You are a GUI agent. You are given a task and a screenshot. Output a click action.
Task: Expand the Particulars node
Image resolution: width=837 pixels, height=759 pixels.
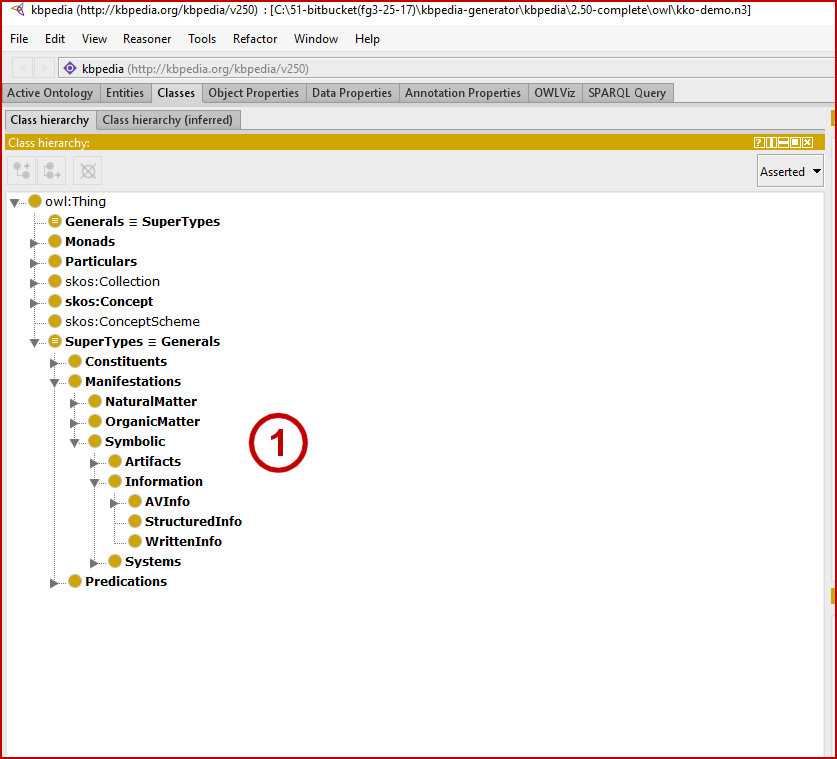pyautogui.click(x=34, y=263)
